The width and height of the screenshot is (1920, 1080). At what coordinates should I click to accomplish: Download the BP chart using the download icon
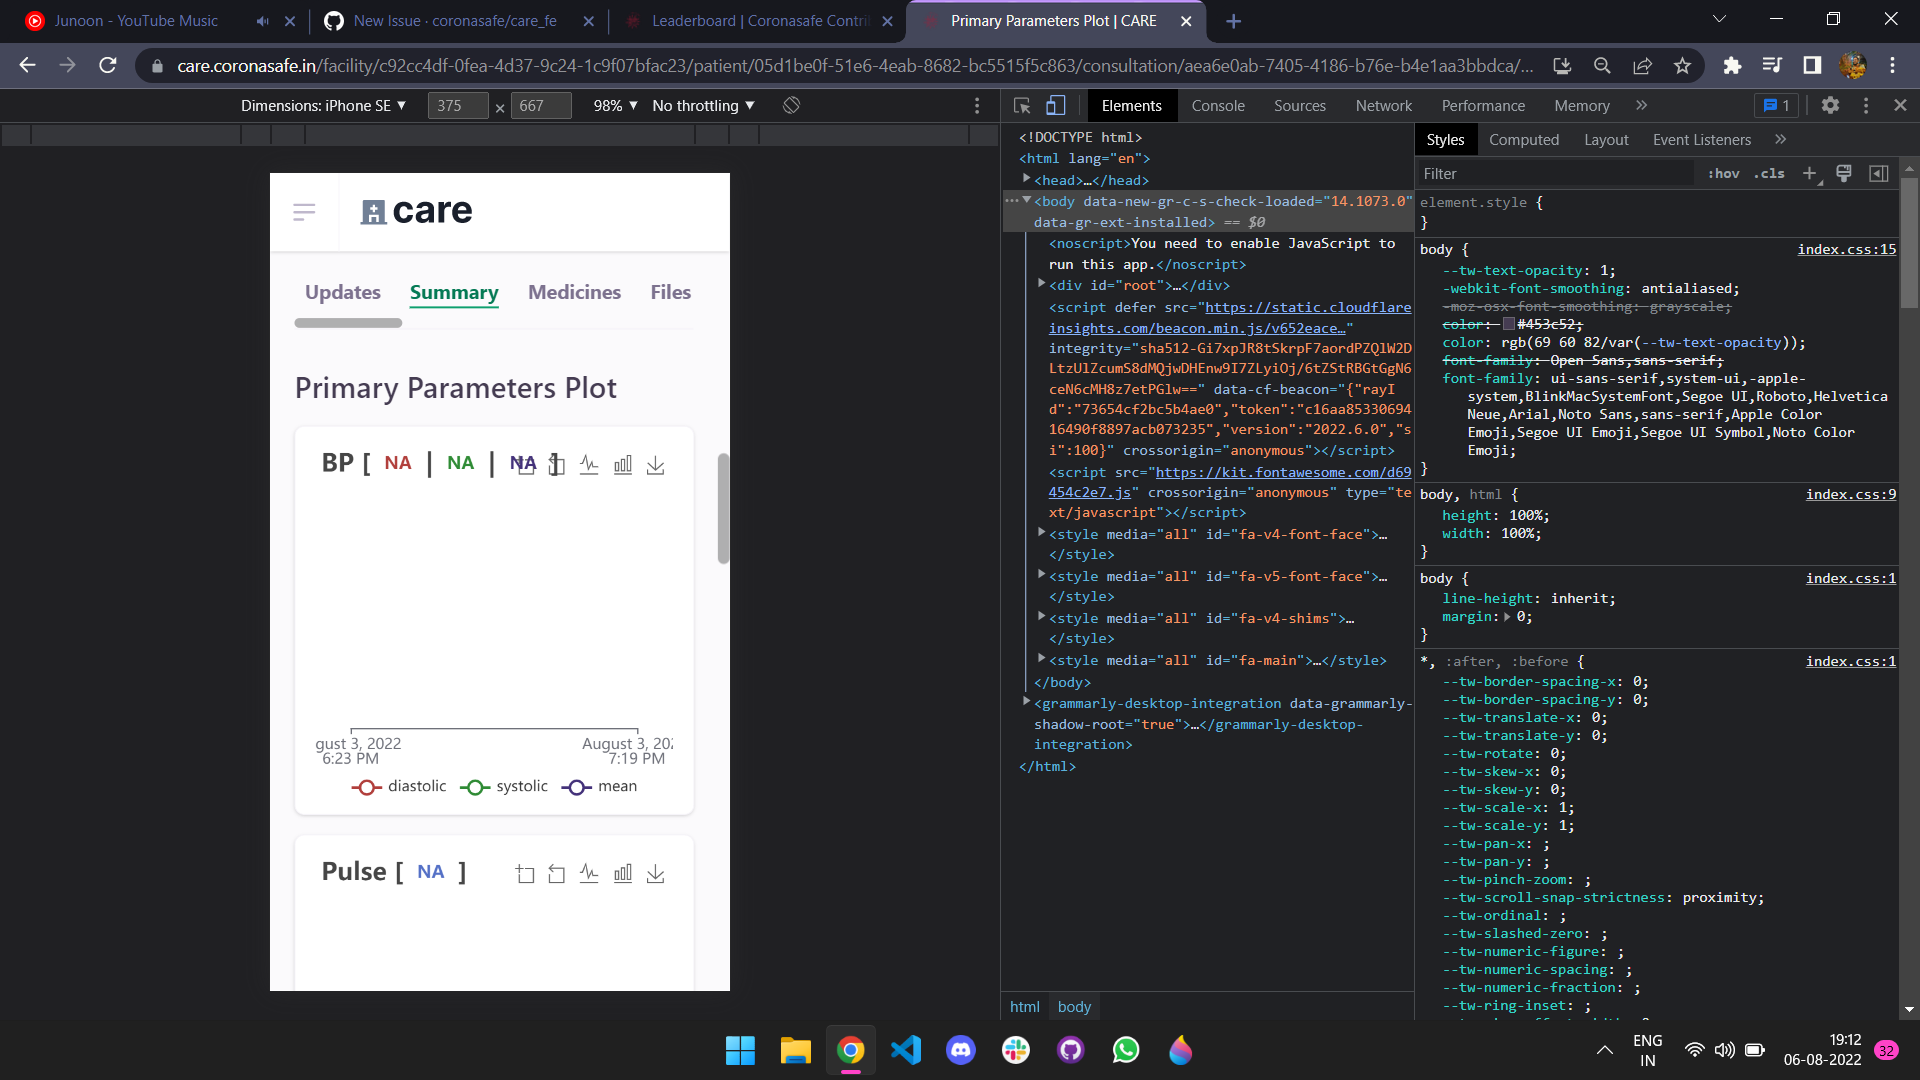(x=656, y=464)
